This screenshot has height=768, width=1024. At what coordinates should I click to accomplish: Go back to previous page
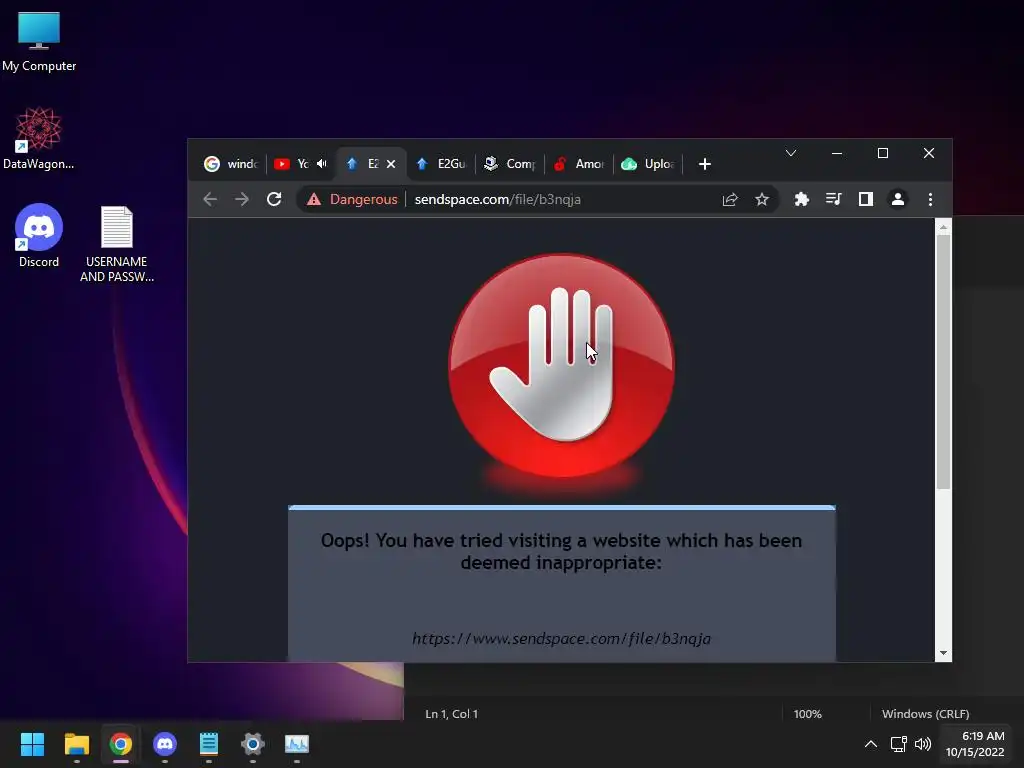click(210, 199)
